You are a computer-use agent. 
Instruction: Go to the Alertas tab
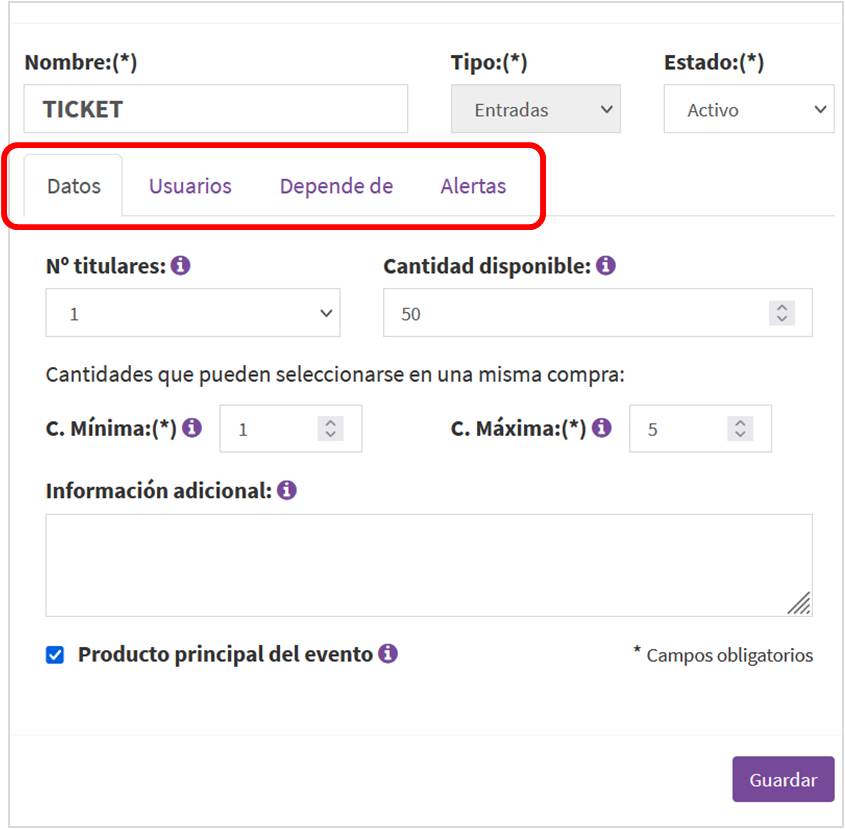(x=473, y=186)
